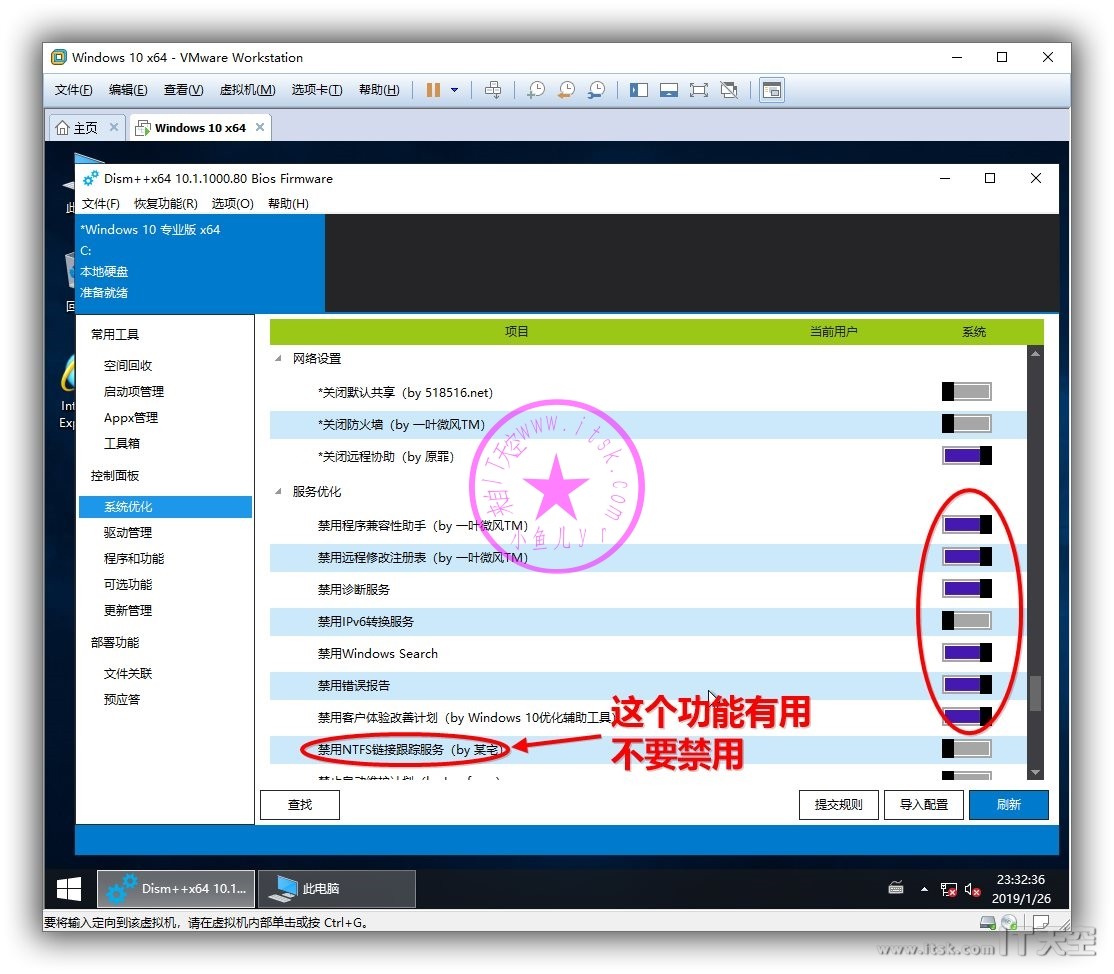Open Dism++ 恢复功能(R) menu
This screenshot has height=974, width=1114.
(x=166, y=204)
